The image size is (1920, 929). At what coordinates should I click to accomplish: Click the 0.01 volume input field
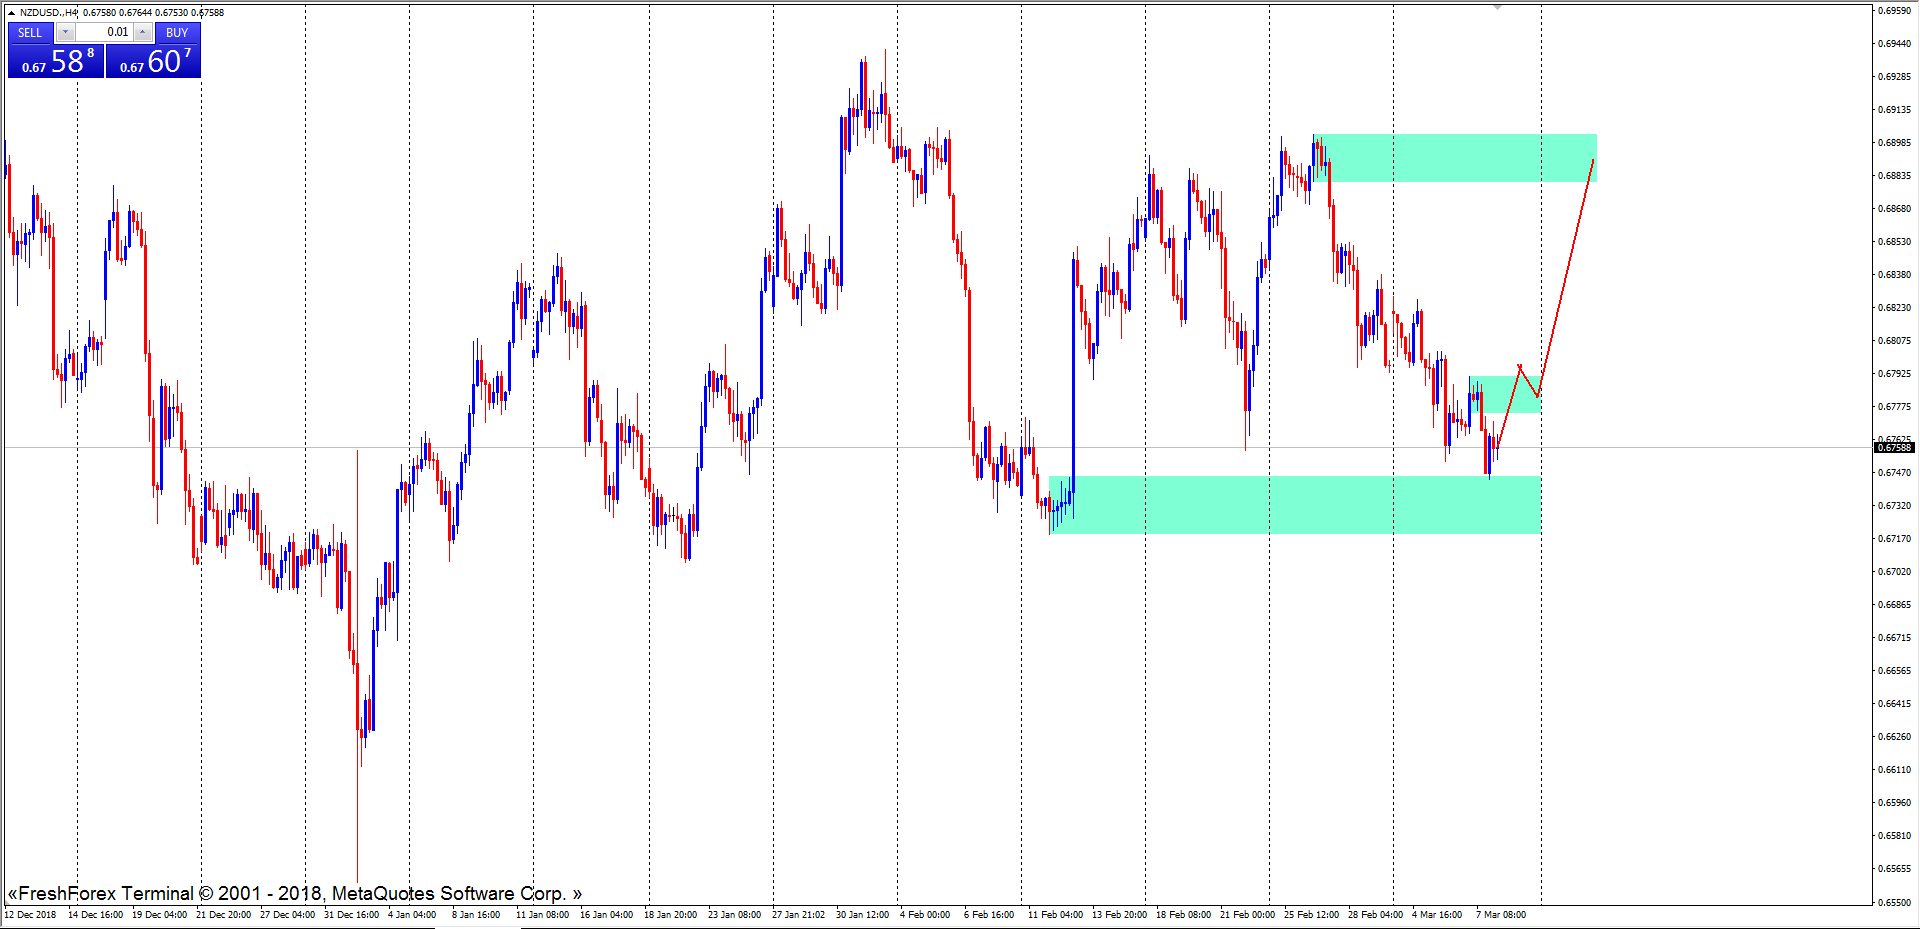(105, 33)
